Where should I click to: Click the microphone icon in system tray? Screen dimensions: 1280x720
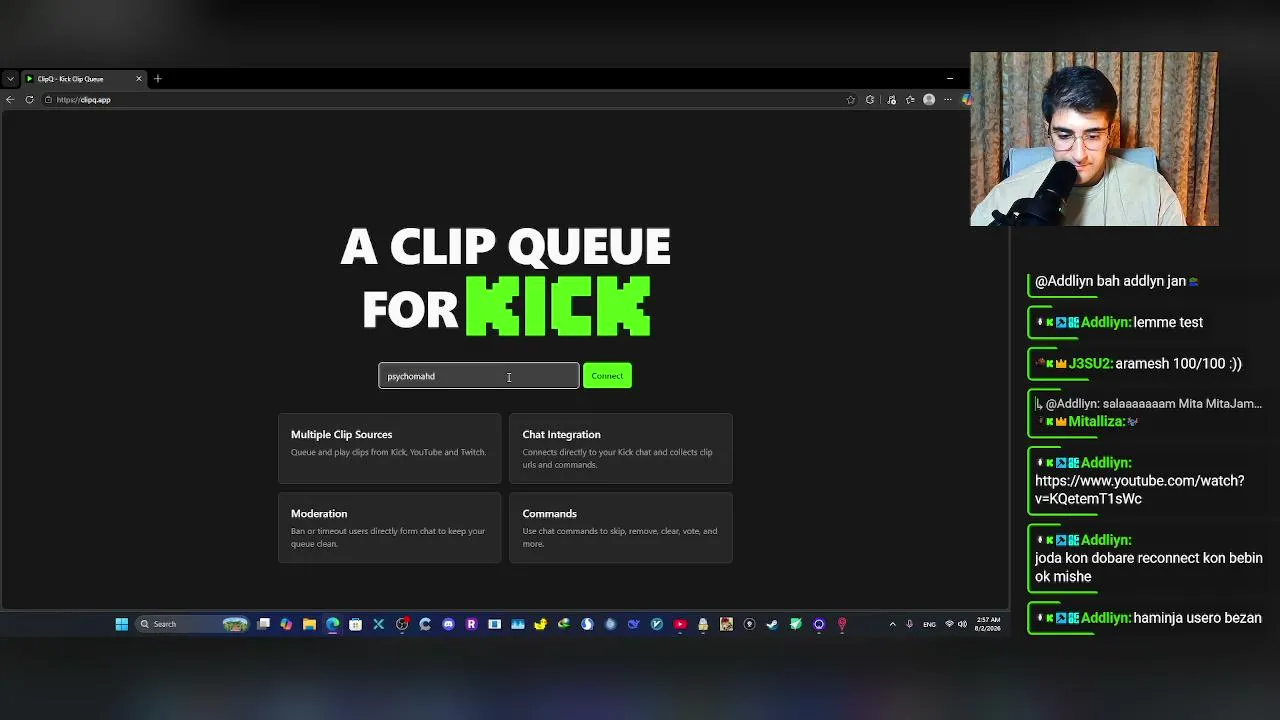909,624
